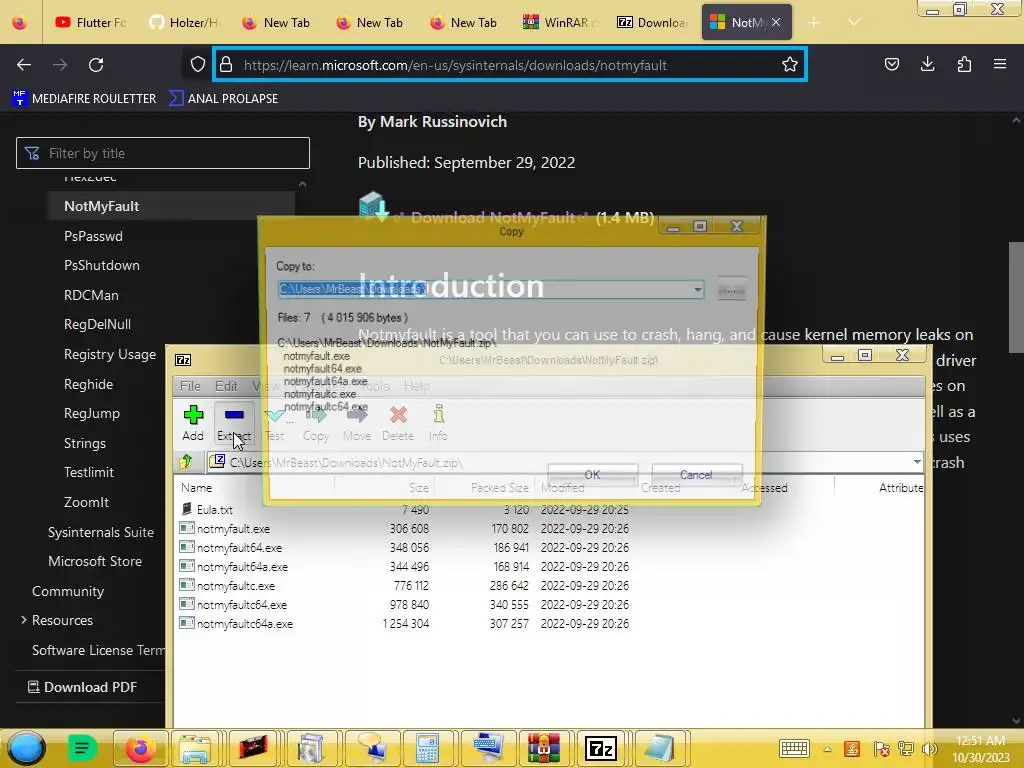
Task: Go up one folder level in 7-Zip
Action: (186, 462)
